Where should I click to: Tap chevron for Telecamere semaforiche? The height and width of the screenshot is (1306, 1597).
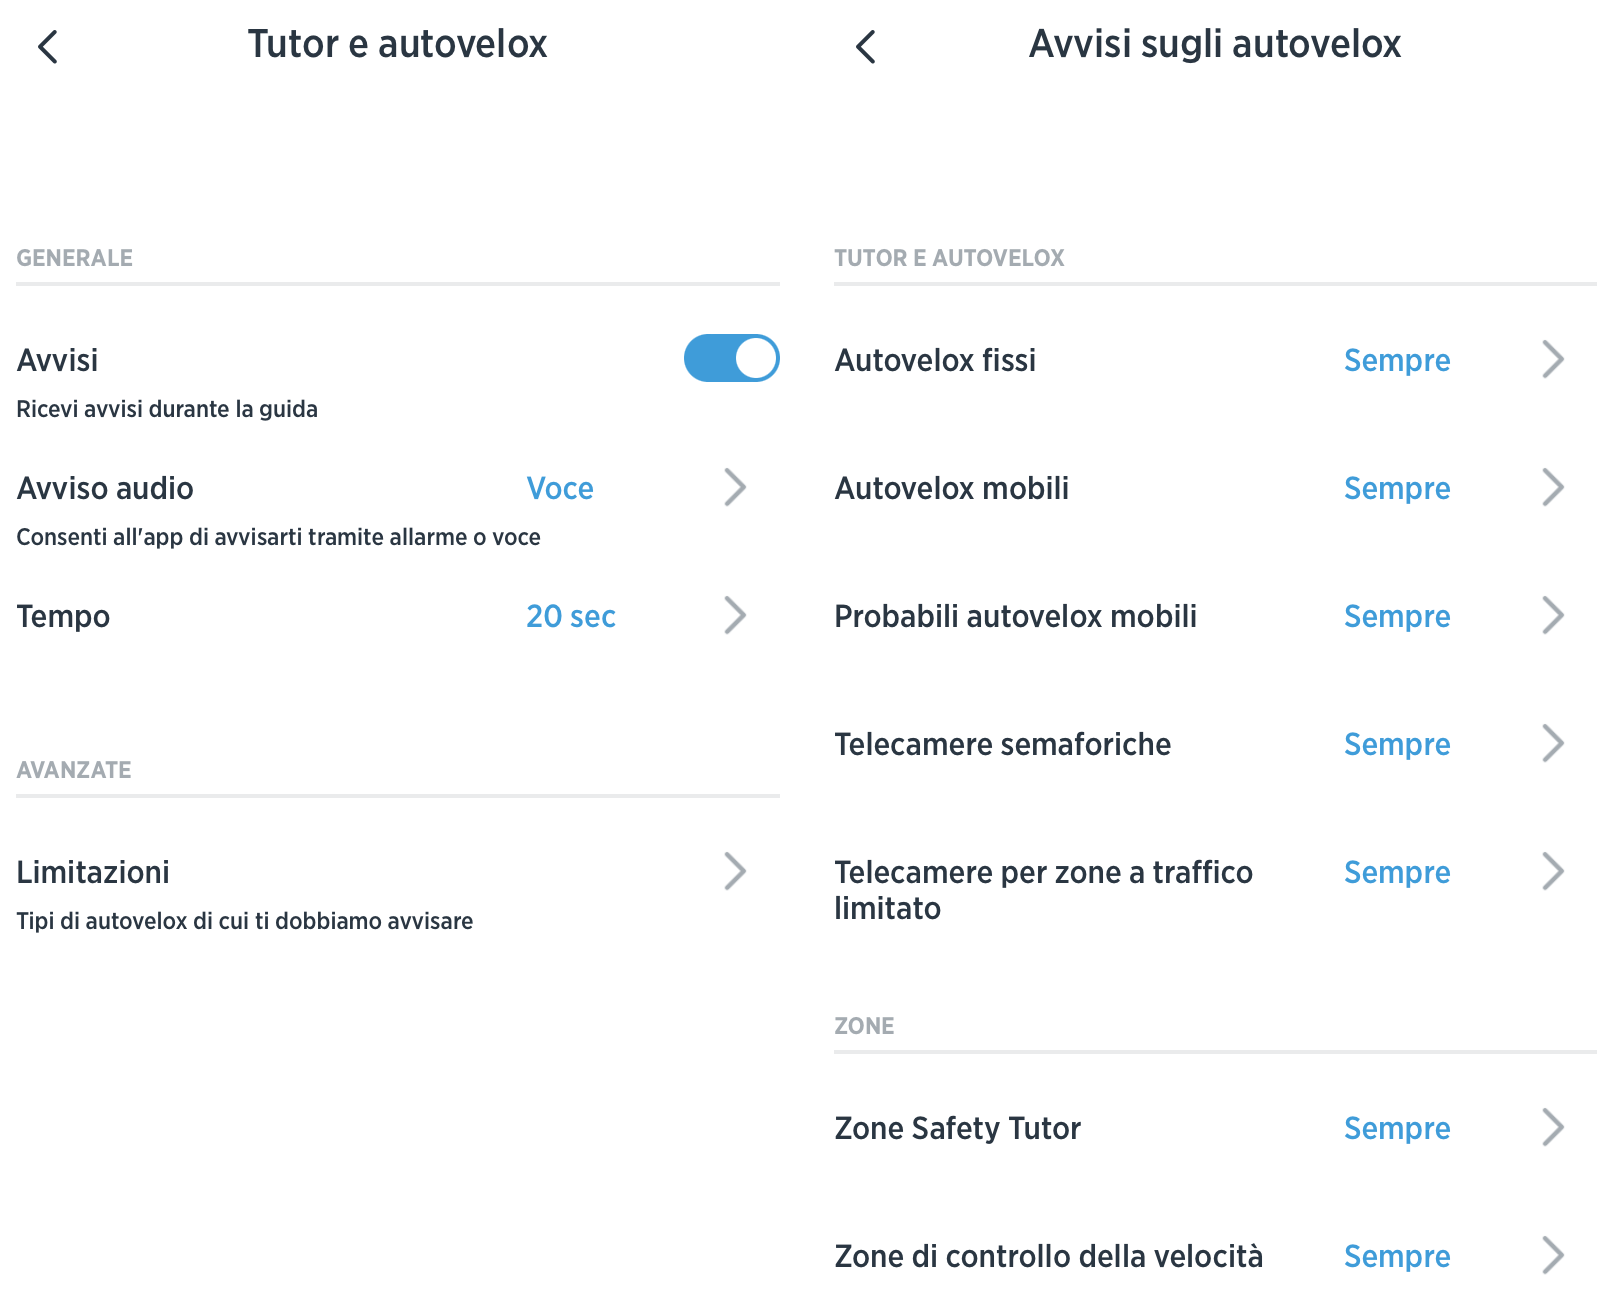(1552, 743)
